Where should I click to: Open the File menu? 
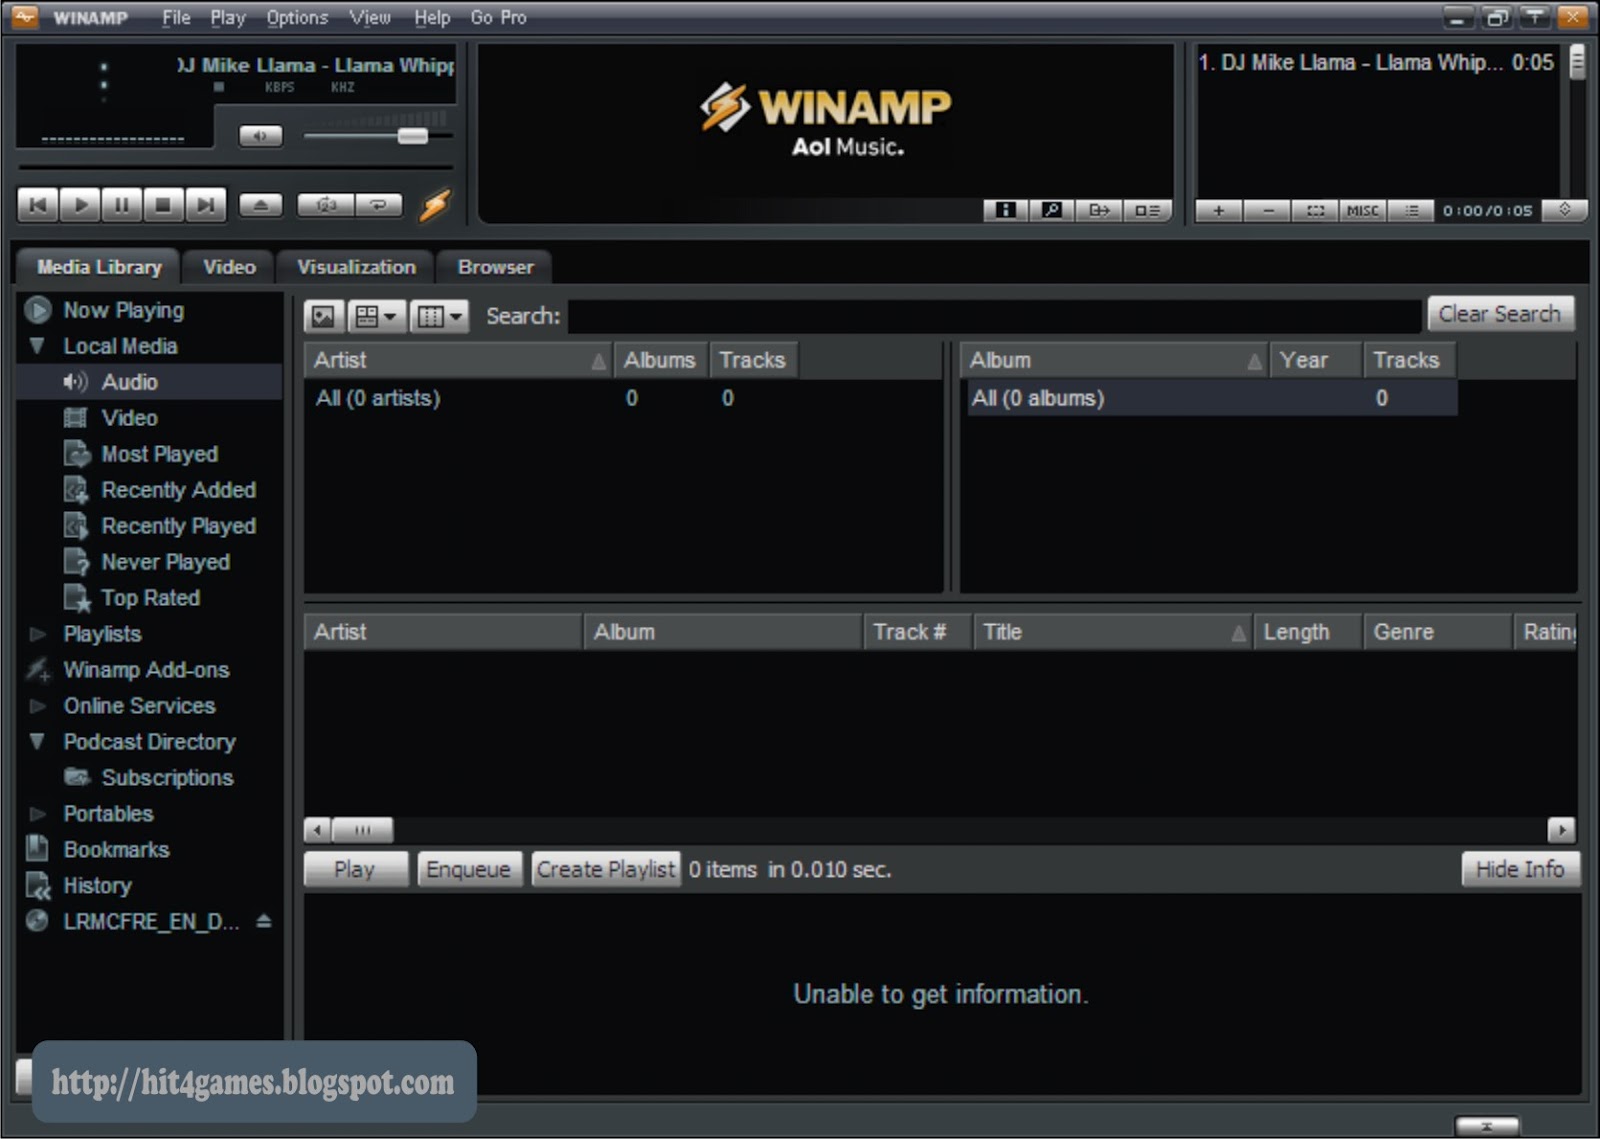click(x=176, y=17)
